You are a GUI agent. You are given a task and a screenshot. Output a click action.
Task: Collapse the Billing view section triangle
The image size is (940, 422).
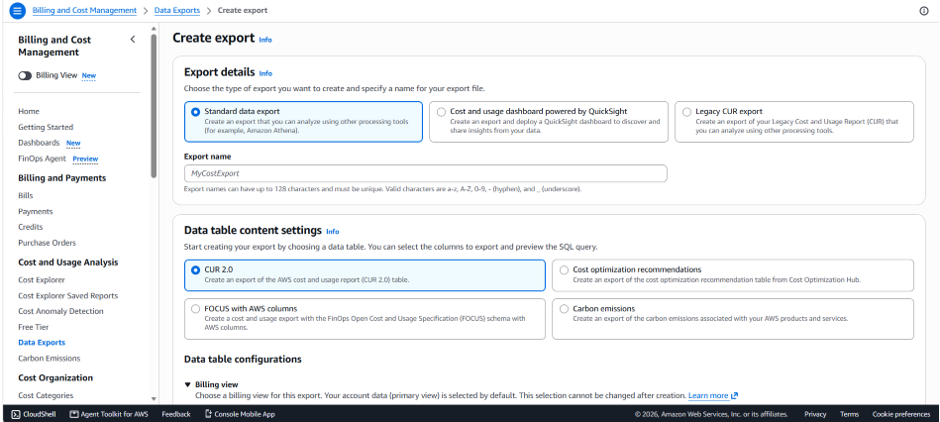click(188, 384)
